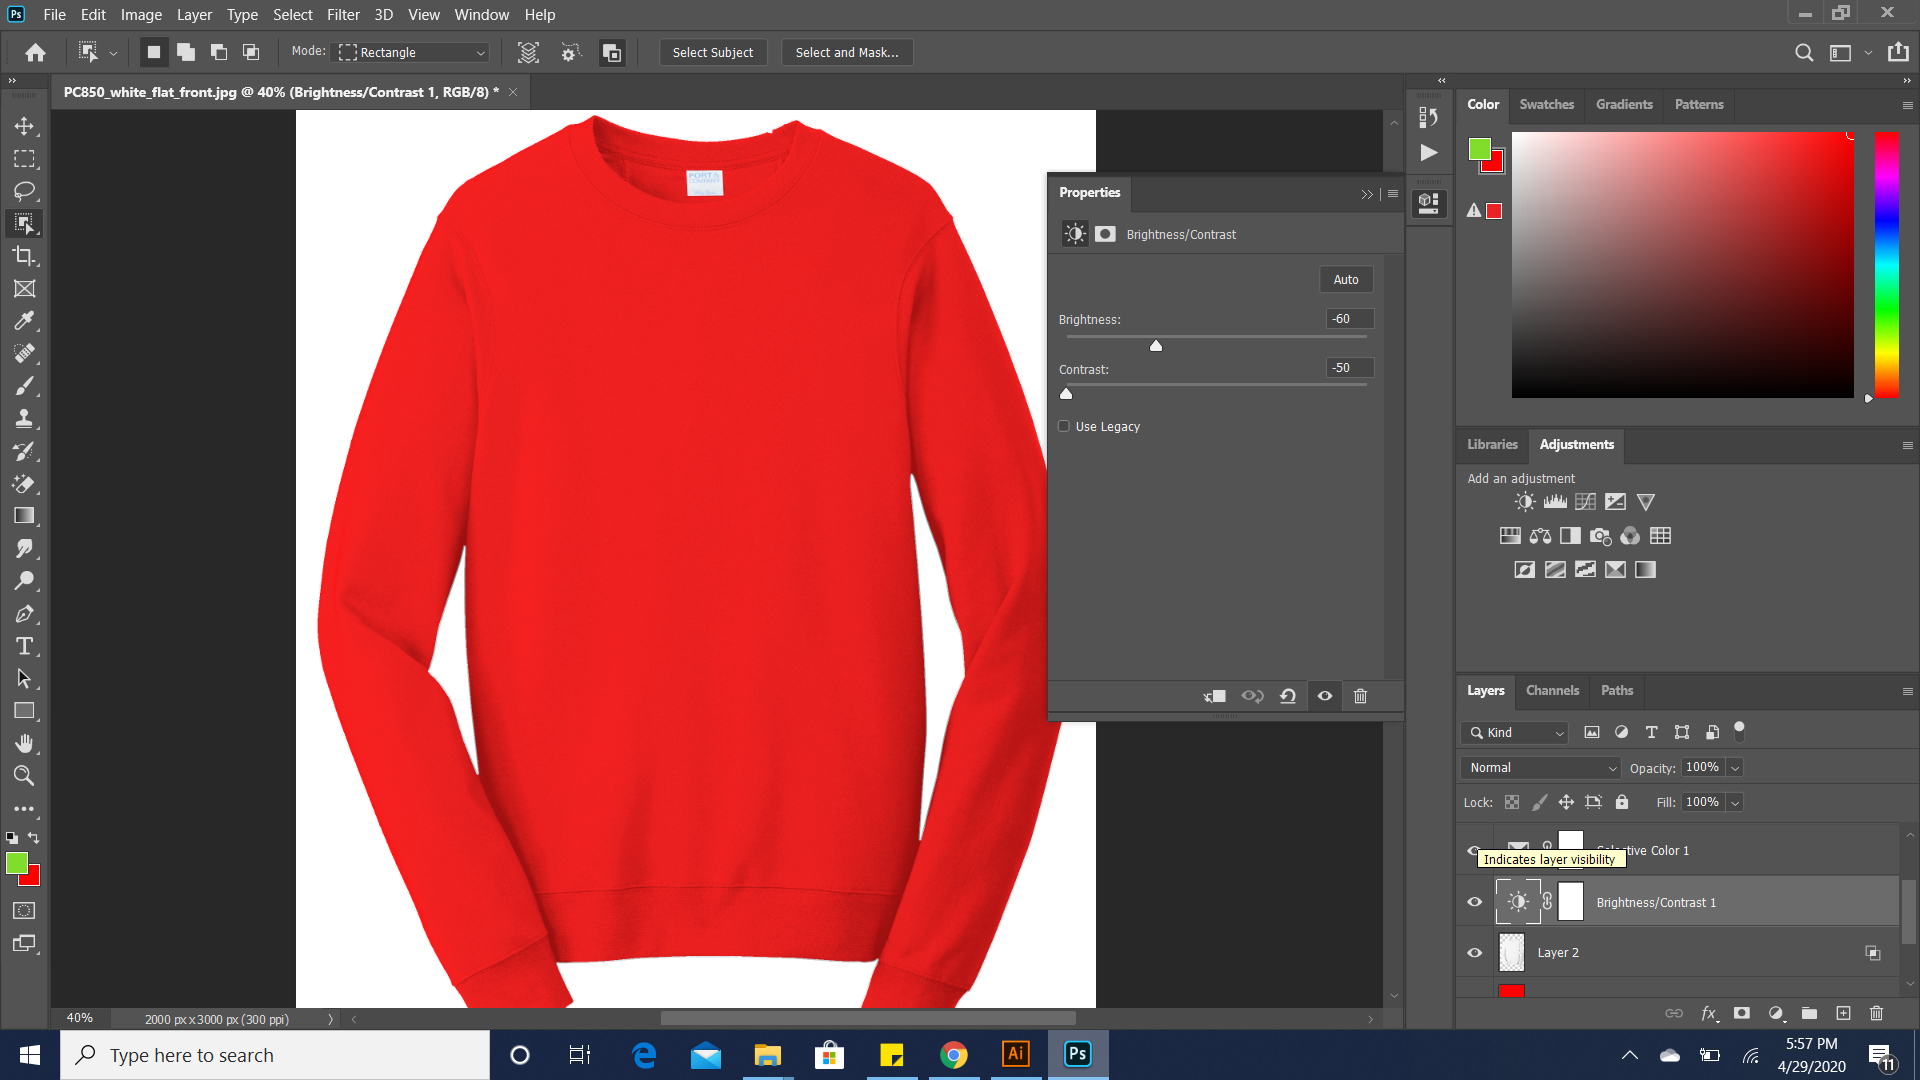Toggle visibility of Layer 2
The height and width of the screenshot is (1080, 1920).
click(x=1474, y=953)
